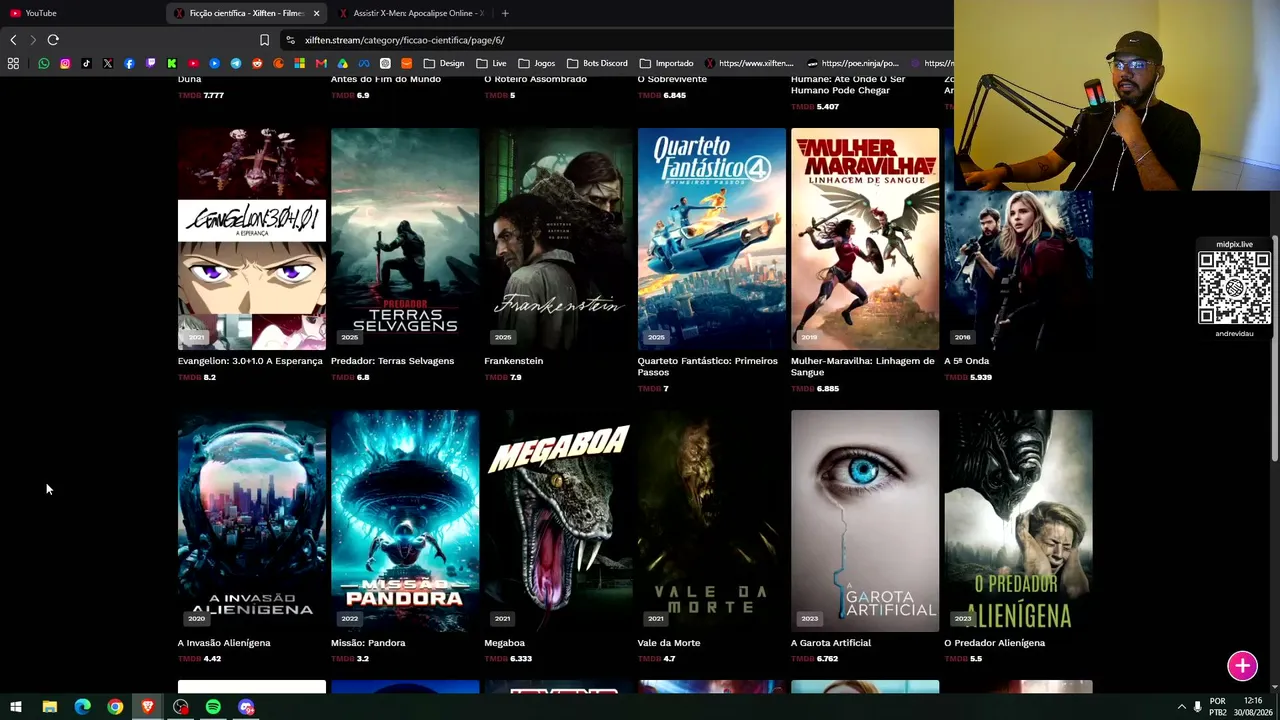The height and width of the screenshot is (720, 1280).
Task: Switch to the Assistir X-Men: Apocalipse tab
Action: 410,13
